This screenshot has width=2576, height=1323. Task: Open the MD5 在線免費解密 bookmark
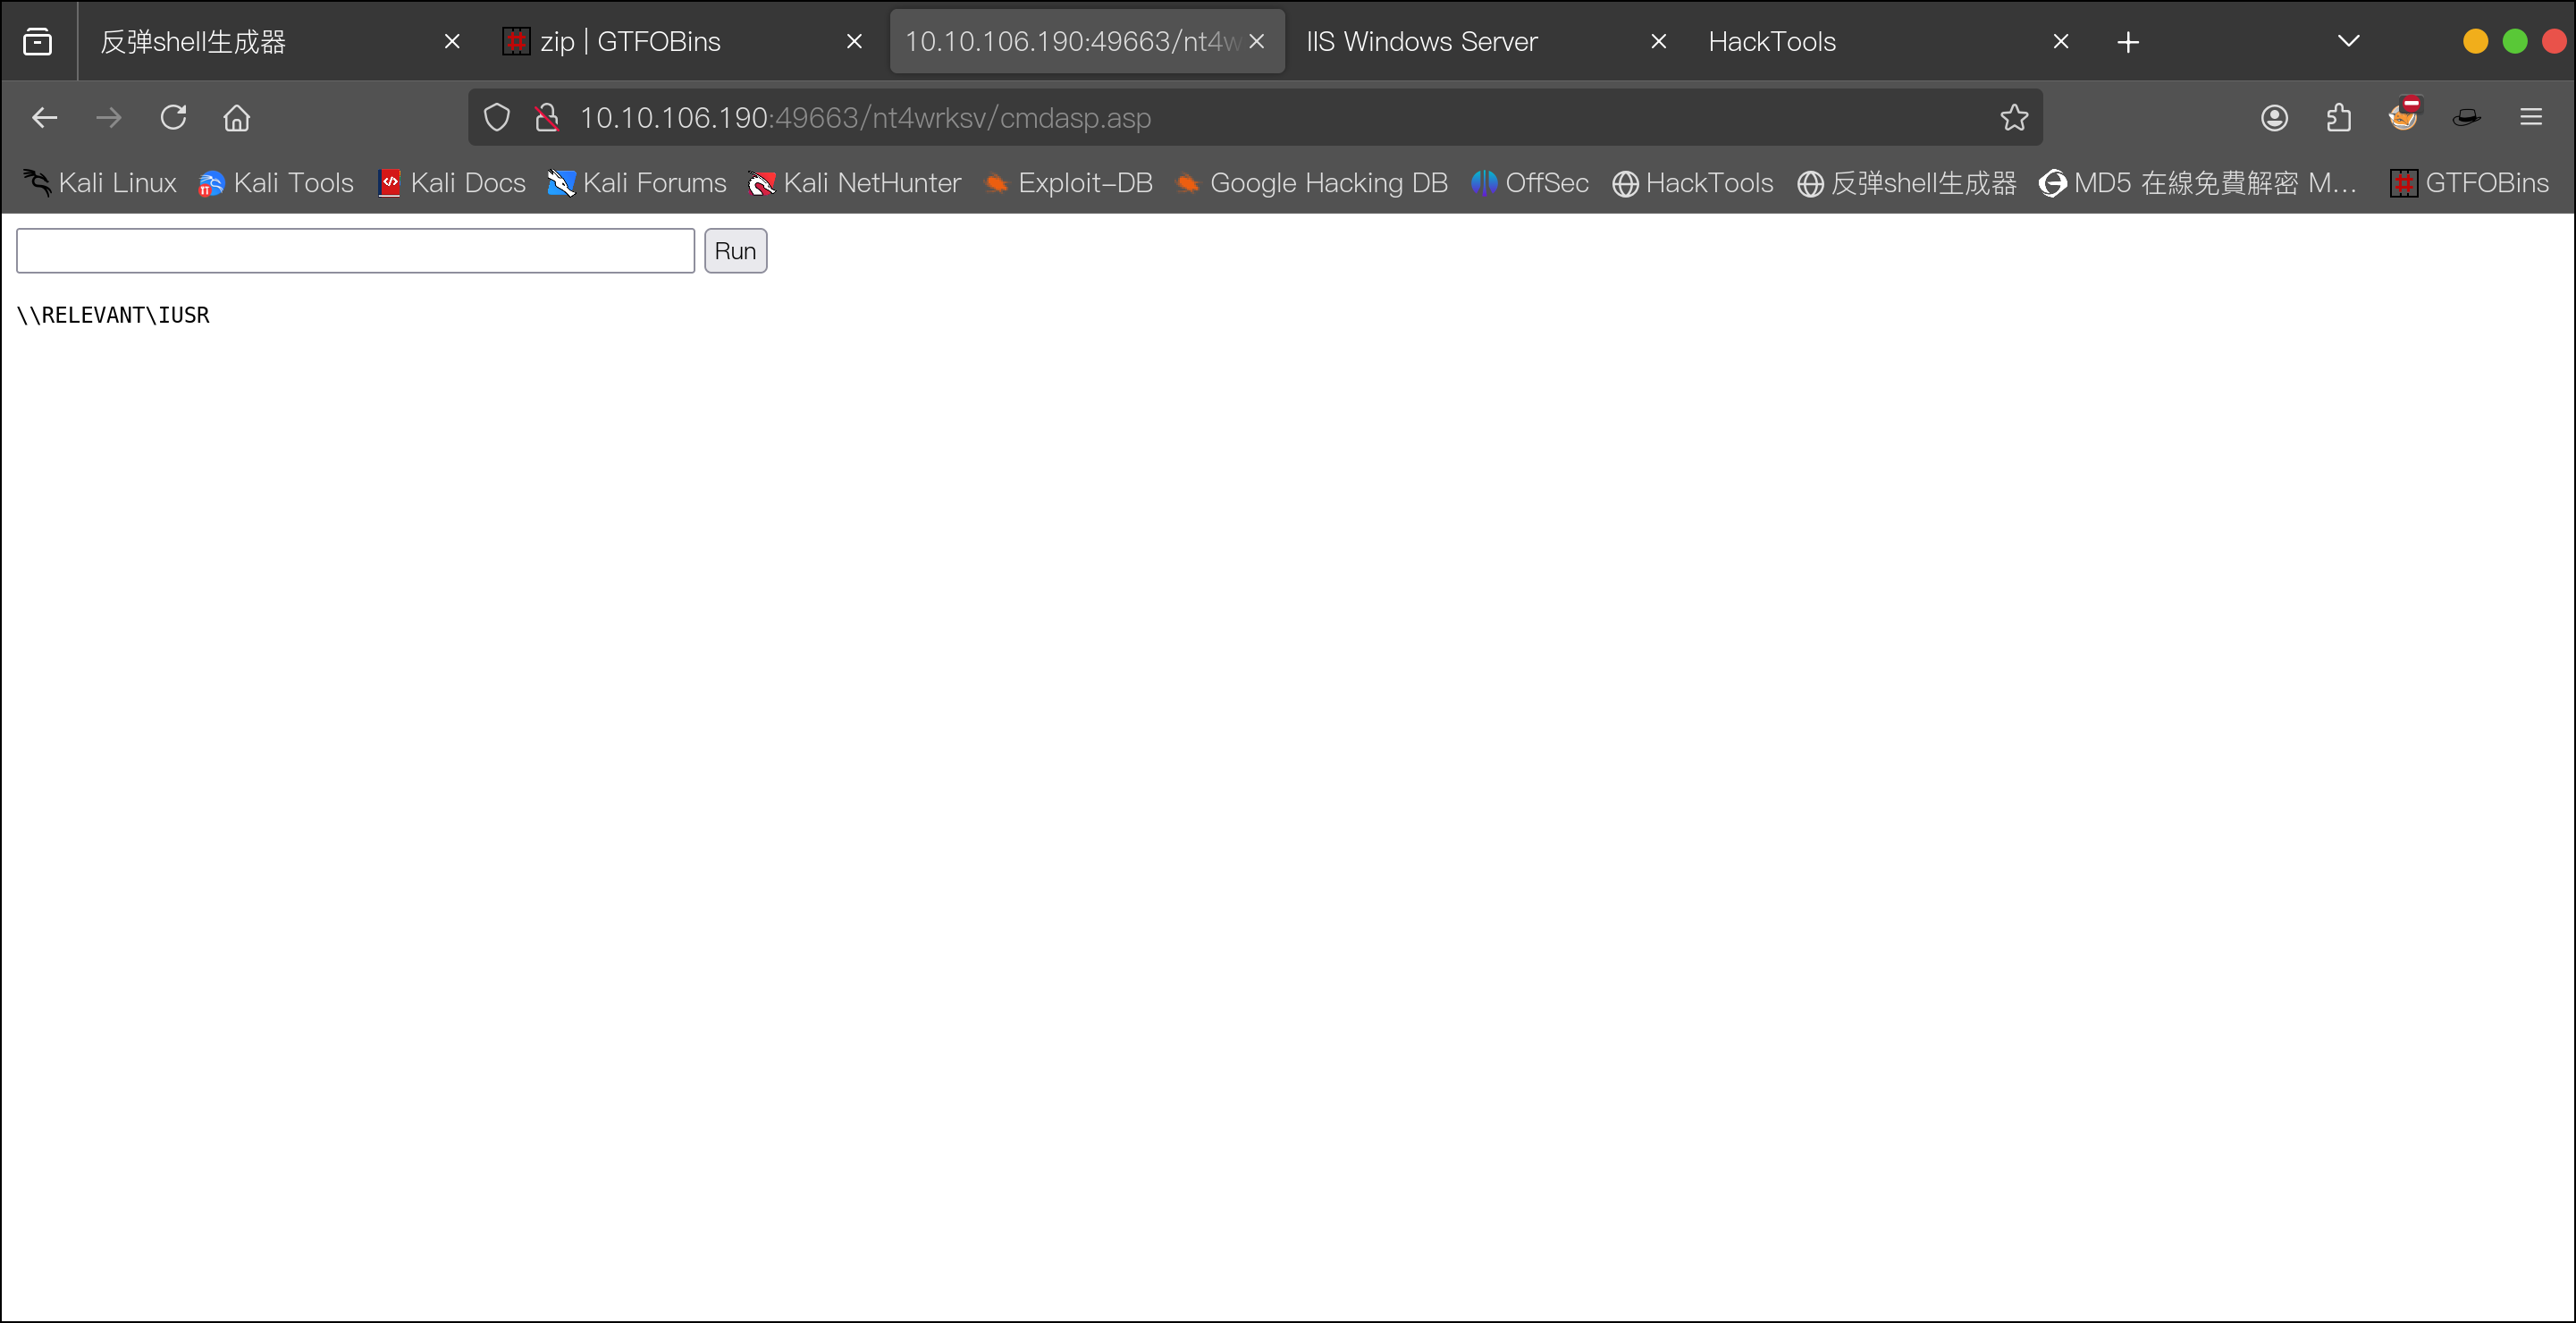[x=2198, y=183]
